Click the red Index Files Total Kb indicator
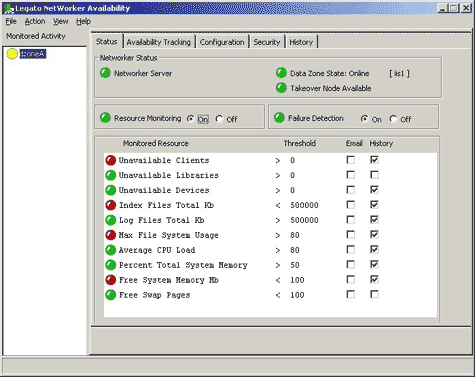 [111, 205]
